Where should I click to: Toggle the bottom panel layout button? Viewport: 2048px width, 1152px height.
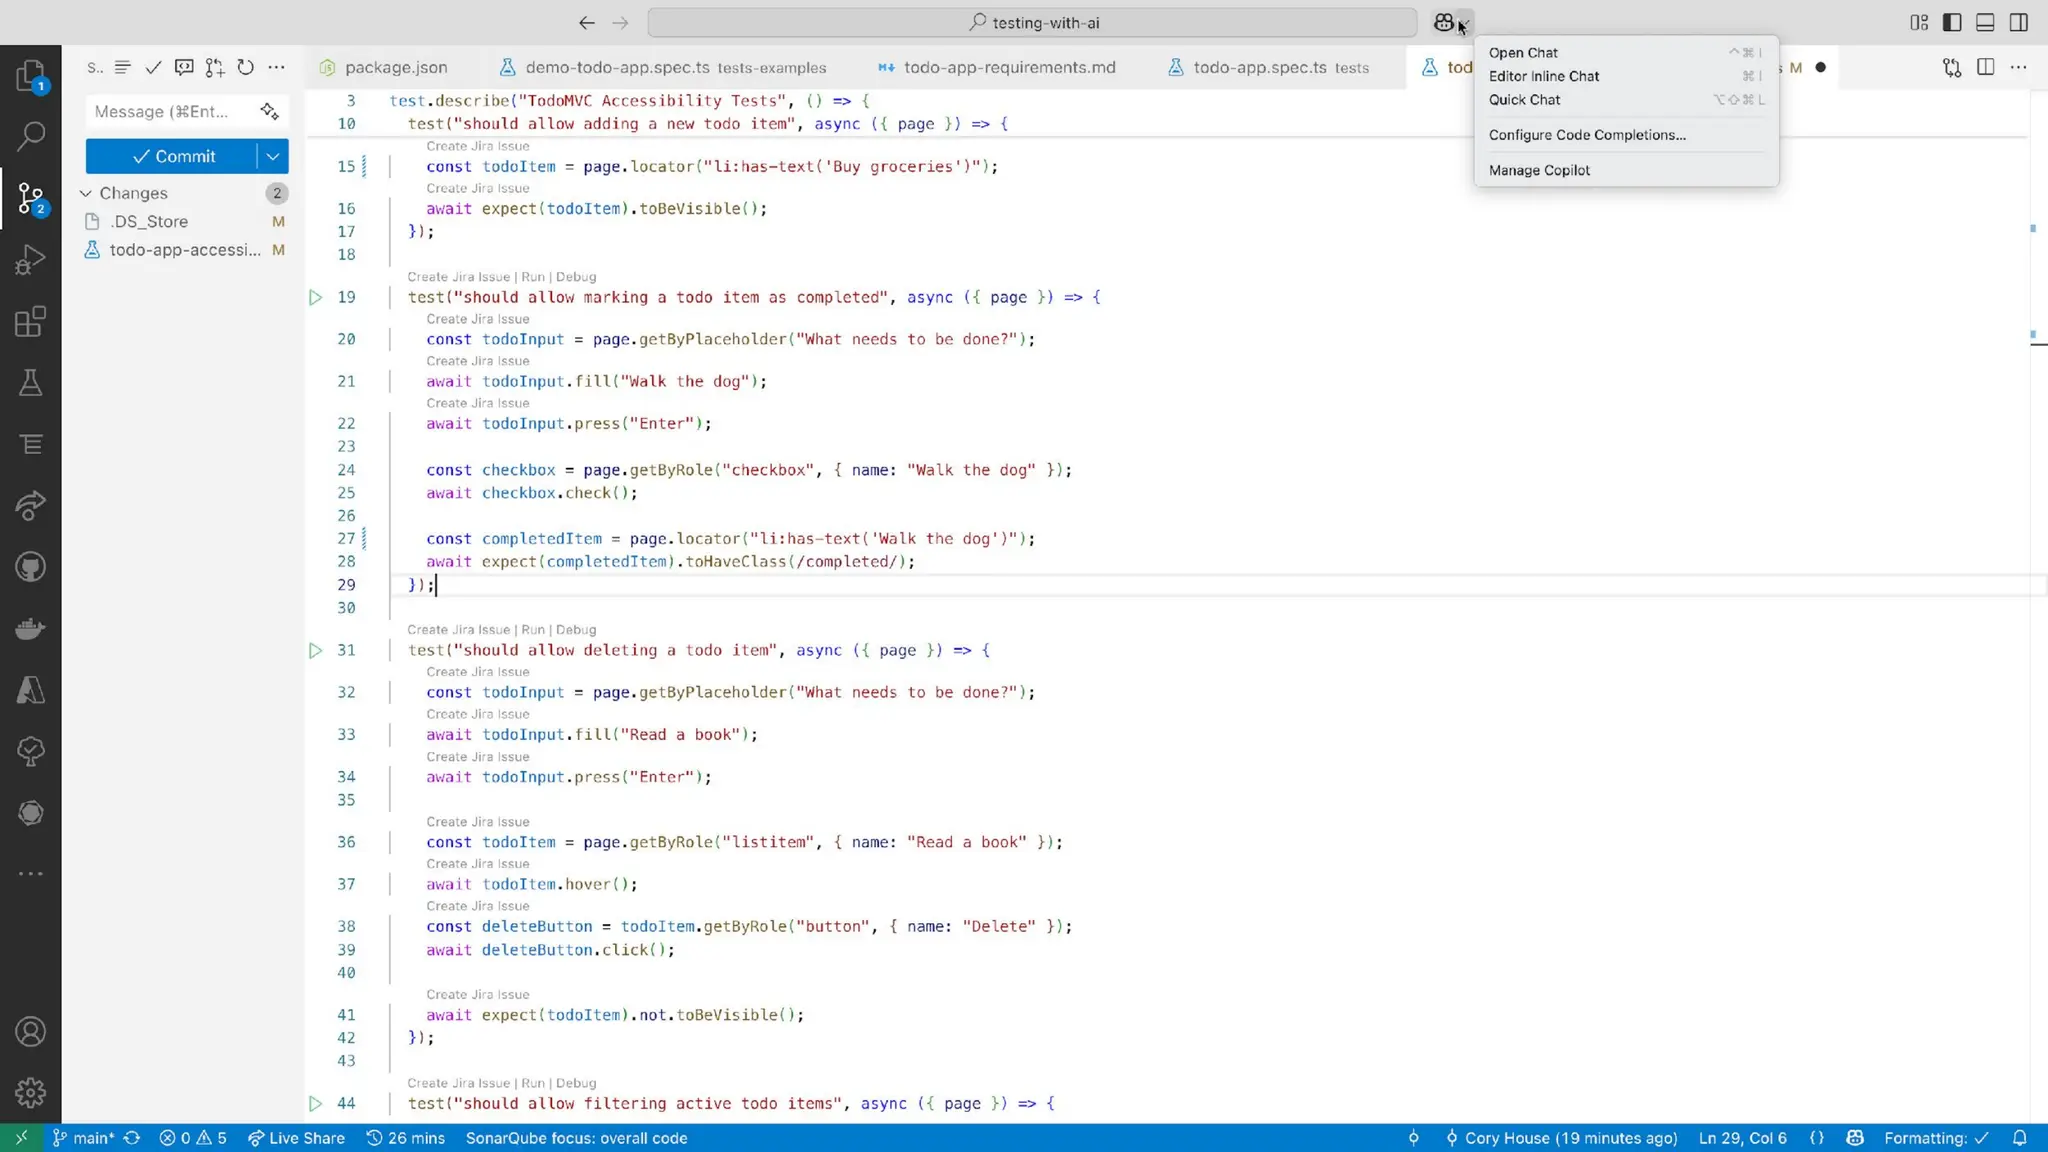pyautogui.click(x=1985, y=22)
